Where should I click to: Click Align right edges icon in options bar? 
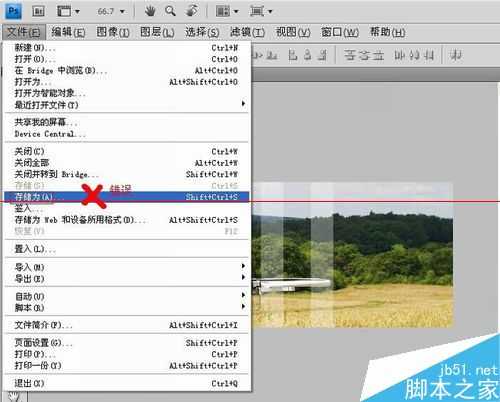pos(323,55)
